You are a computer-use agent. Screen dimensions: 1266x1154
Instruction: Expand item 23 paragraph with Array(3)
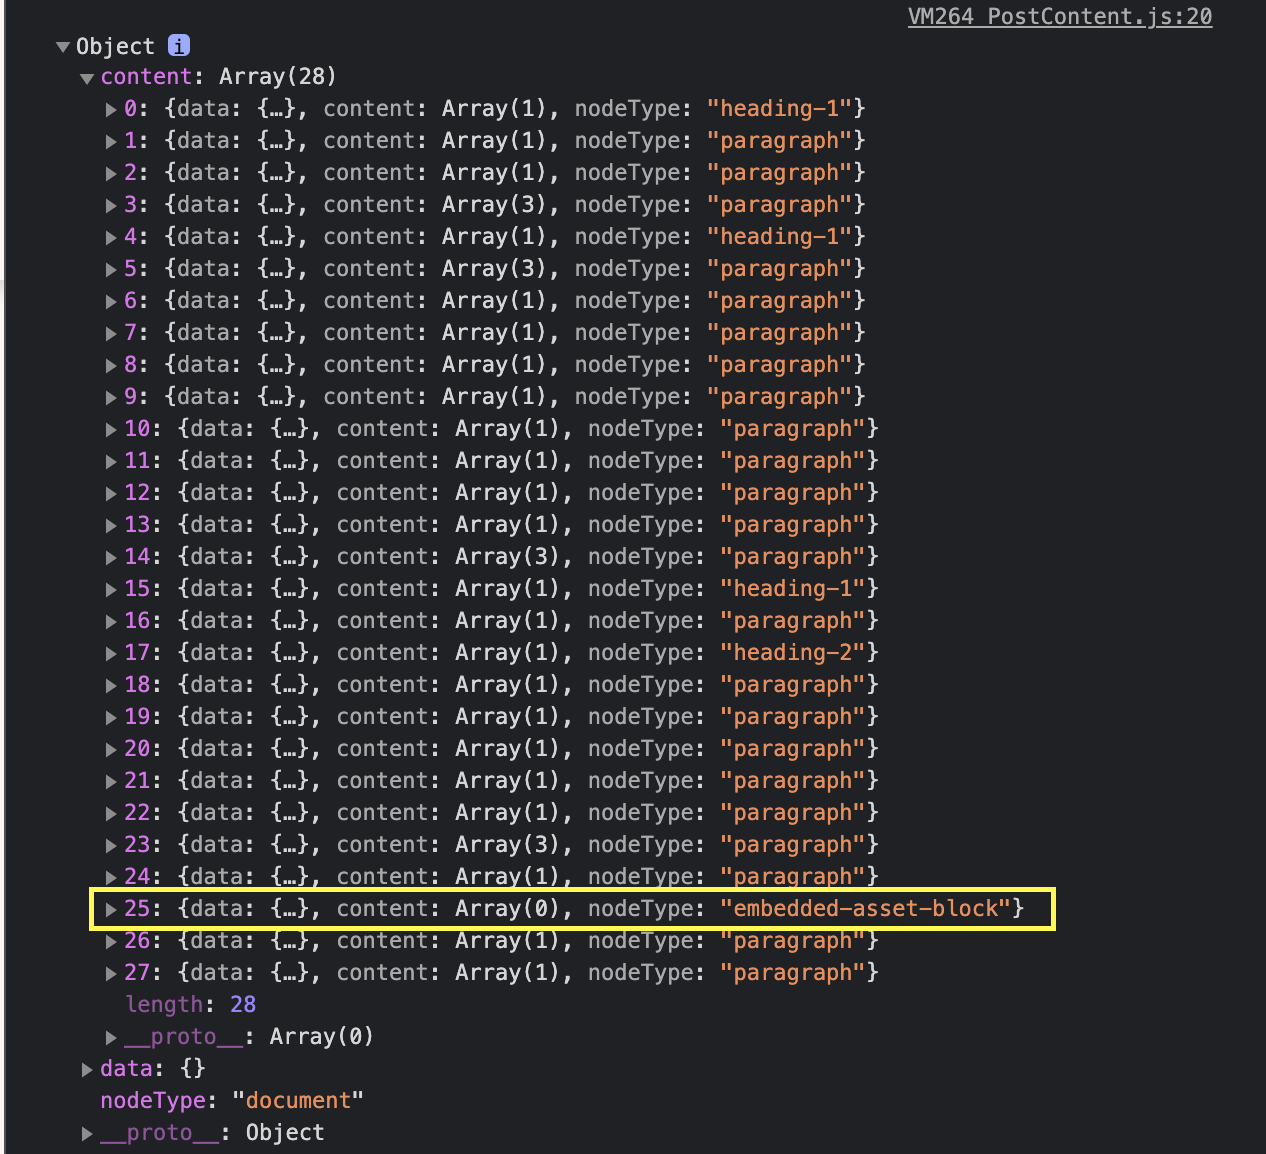click(111, 845)
